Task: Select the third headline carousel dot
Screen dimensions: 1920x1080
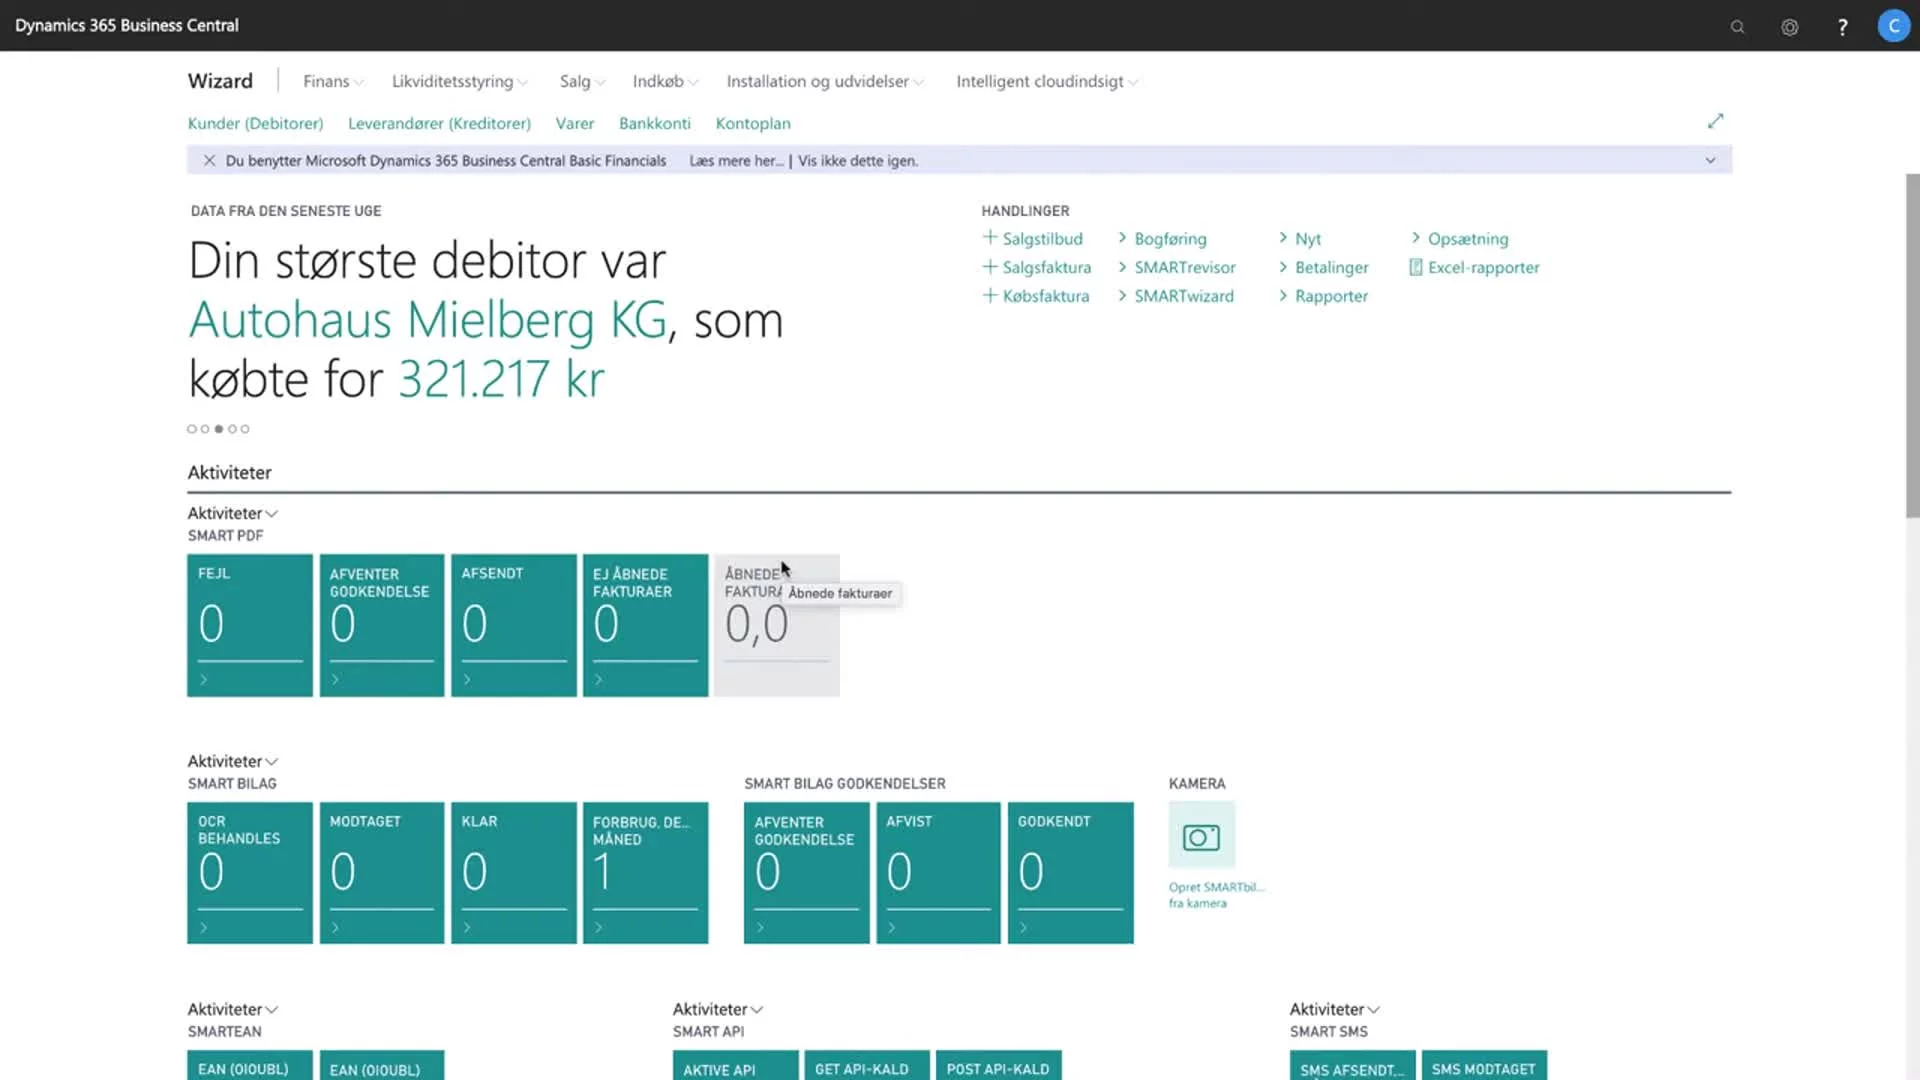Action: click(219, 429)
